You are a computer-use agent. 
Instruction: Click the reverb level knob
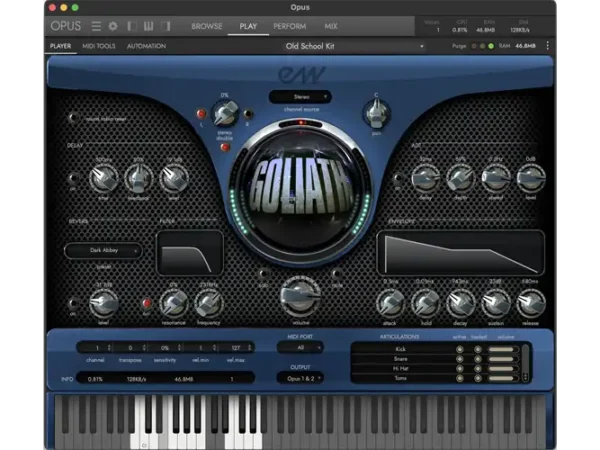(x=103, y=303)
